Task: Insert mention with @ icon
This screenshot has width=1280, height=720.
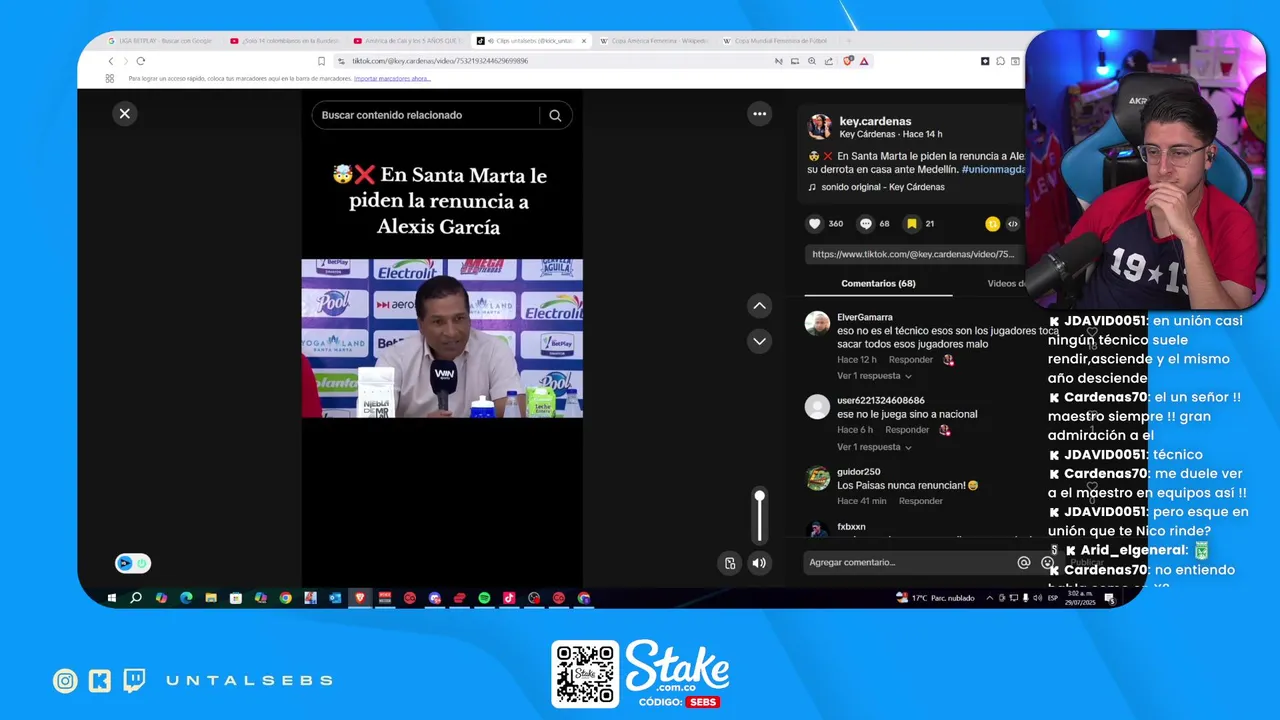Action: pos(1024,563)
